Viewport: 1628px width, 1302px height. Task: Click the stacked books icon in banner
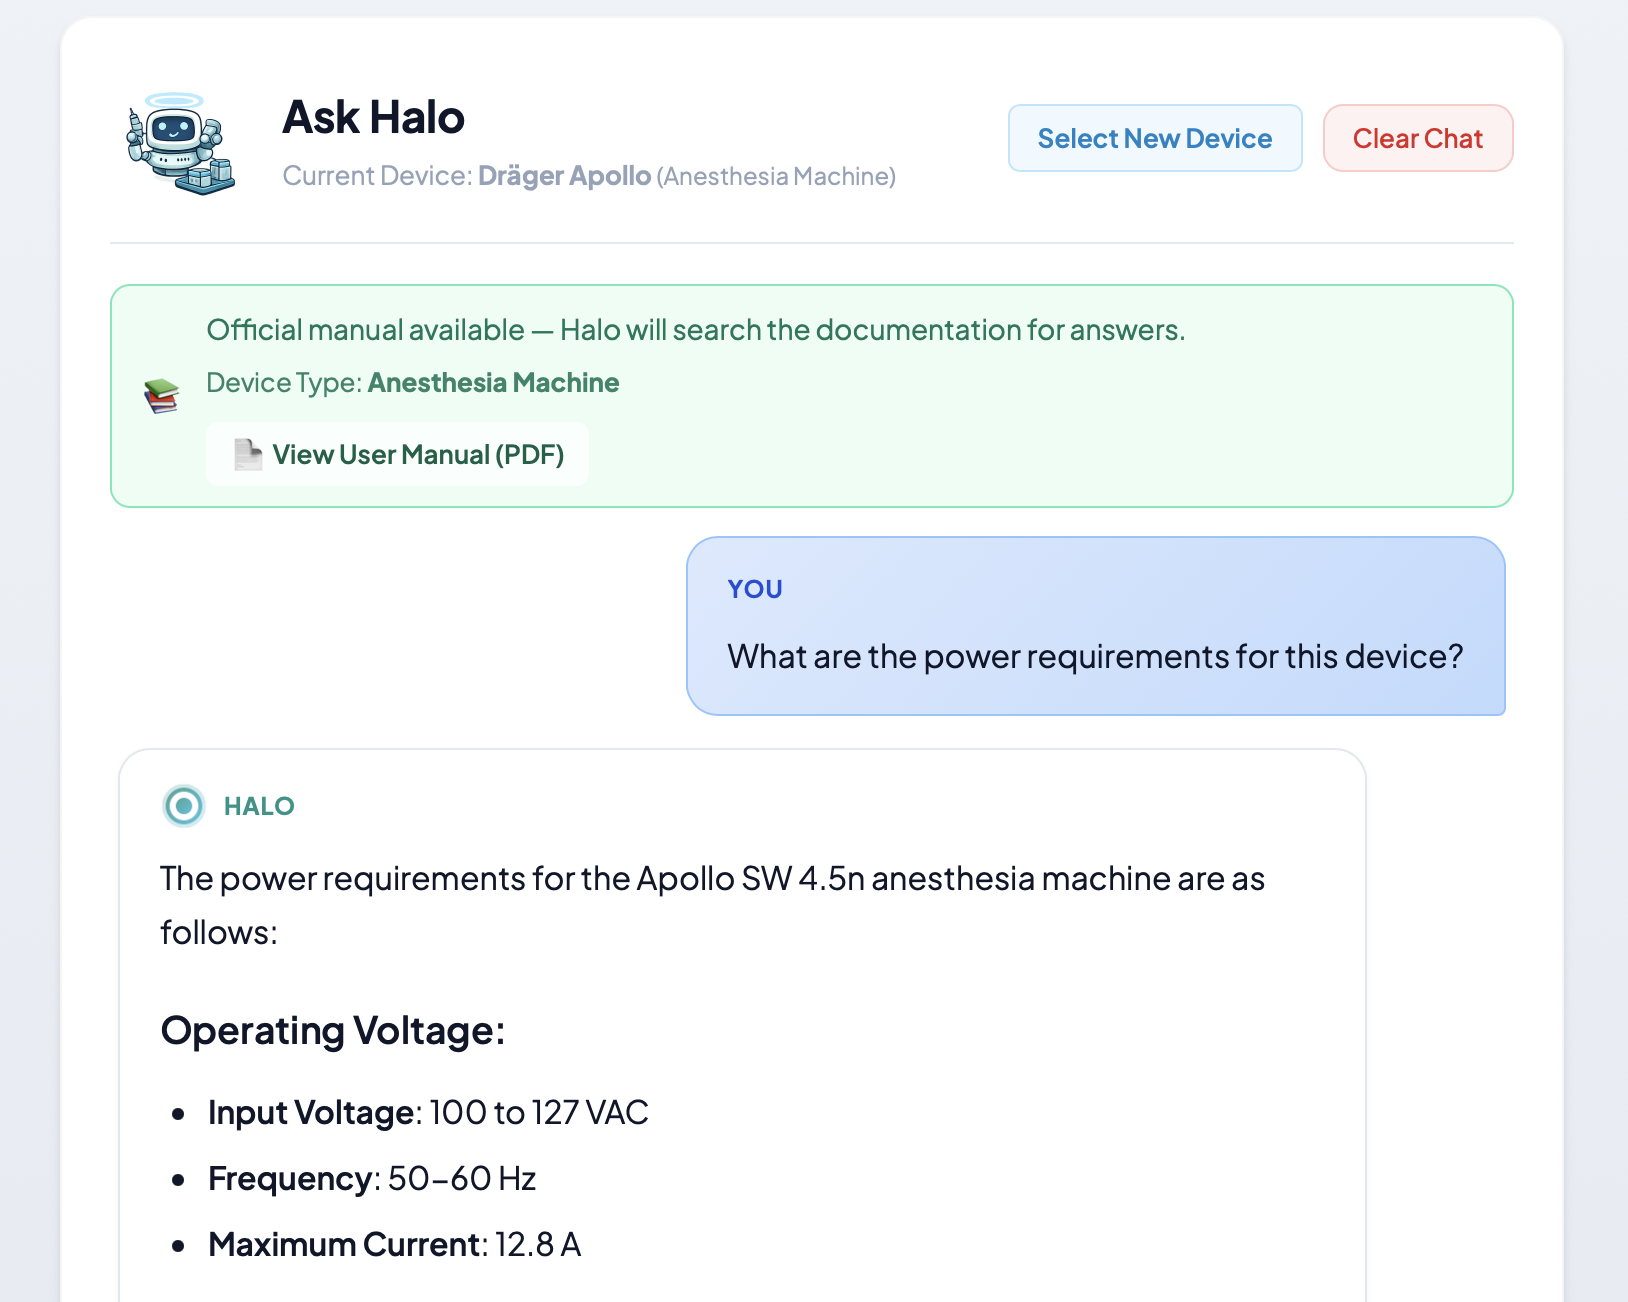click(x=161, y=396)
